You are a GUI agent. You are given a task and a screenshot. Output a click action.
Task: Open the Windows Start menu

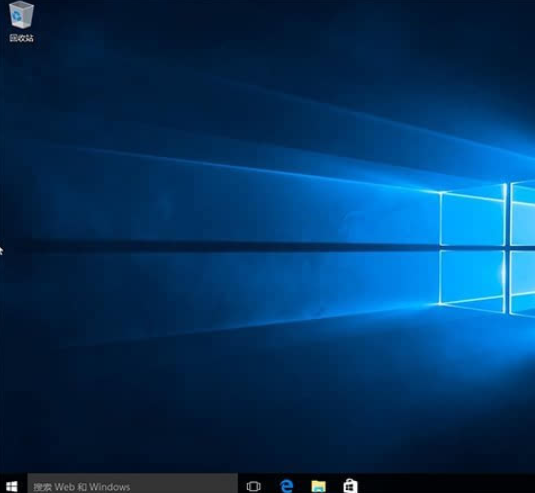click(12, 486)
